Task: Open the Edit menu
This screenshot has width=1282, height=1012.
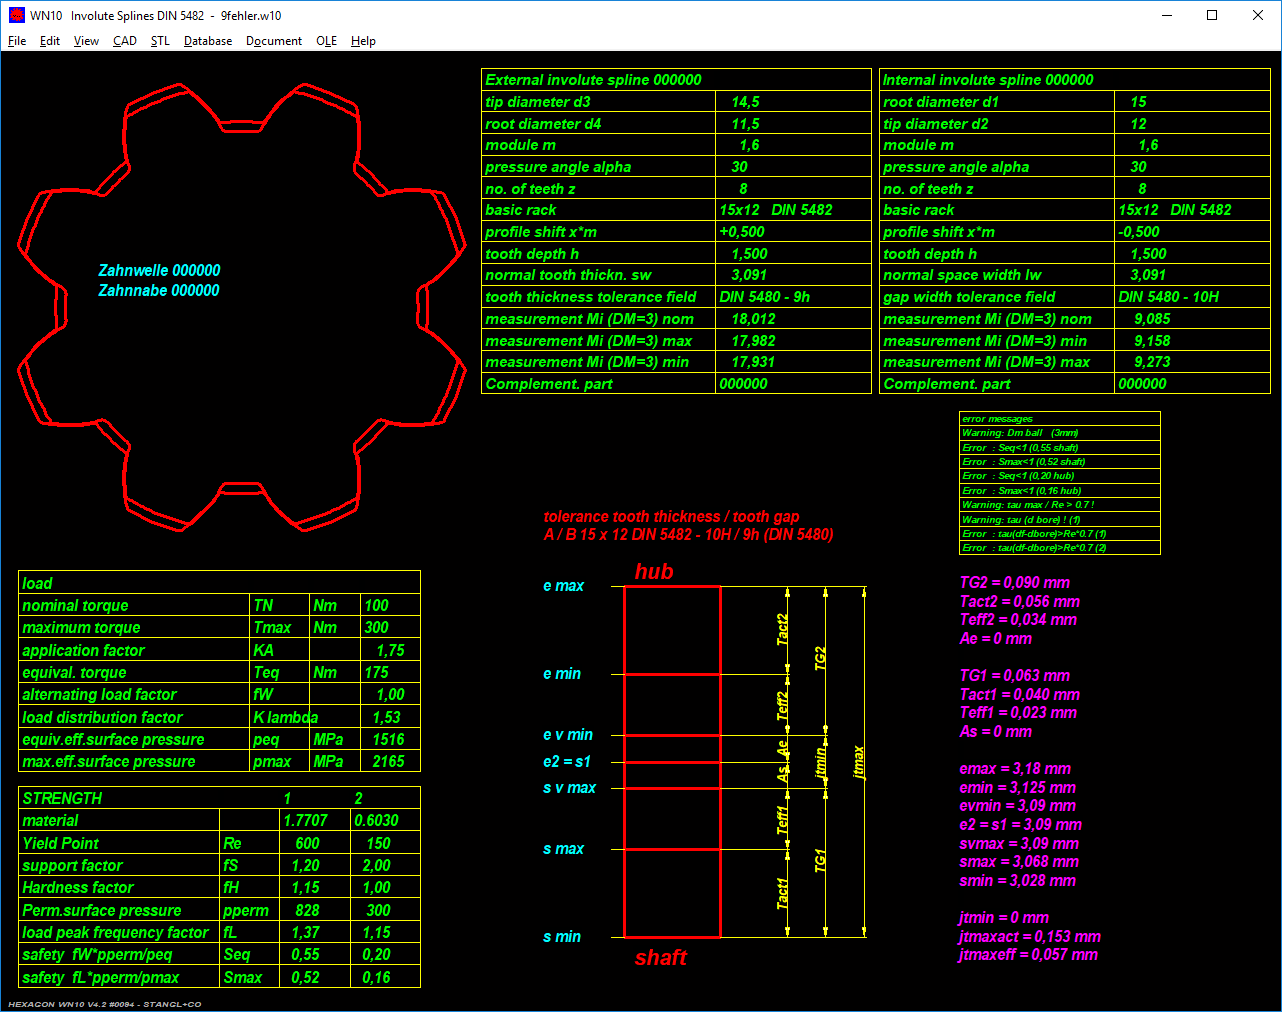Action: click(x=50, y=41)
